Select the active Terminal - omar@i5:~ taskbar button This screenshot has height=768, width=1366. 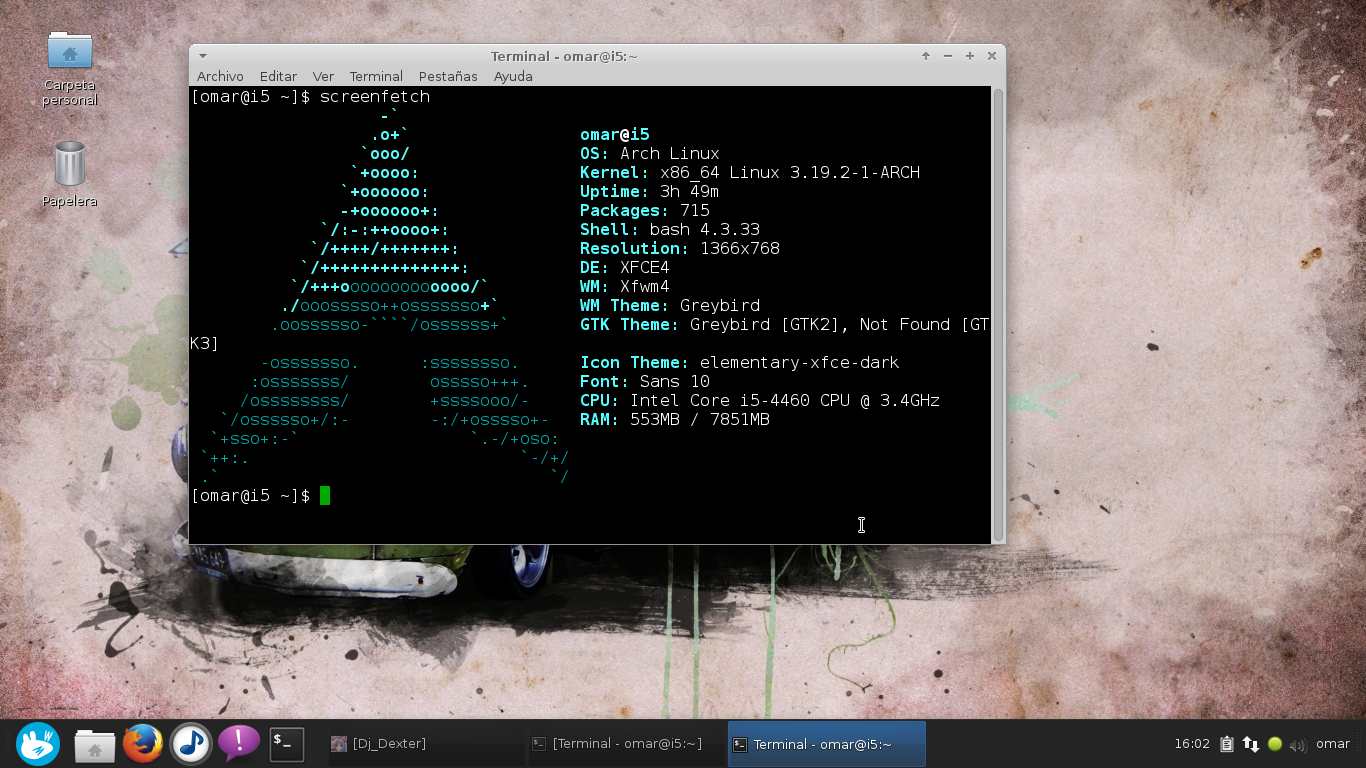(827, 744)
